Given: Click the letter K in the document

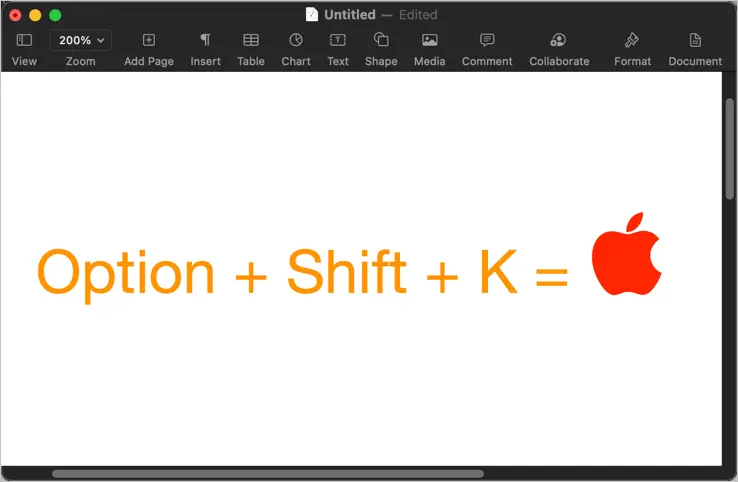Looking at the screenshot, I should click(499, 272).
